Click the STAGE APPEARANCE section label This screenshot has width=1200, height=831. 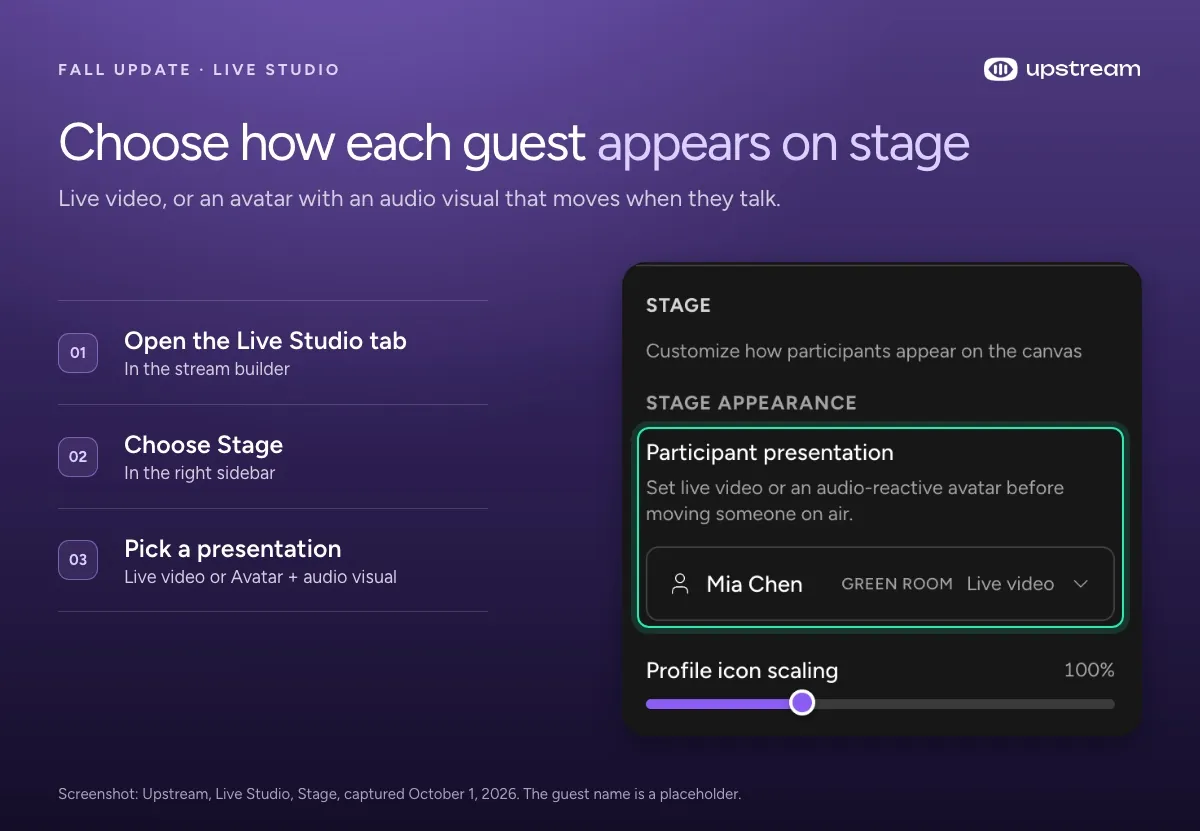point(751,403)
